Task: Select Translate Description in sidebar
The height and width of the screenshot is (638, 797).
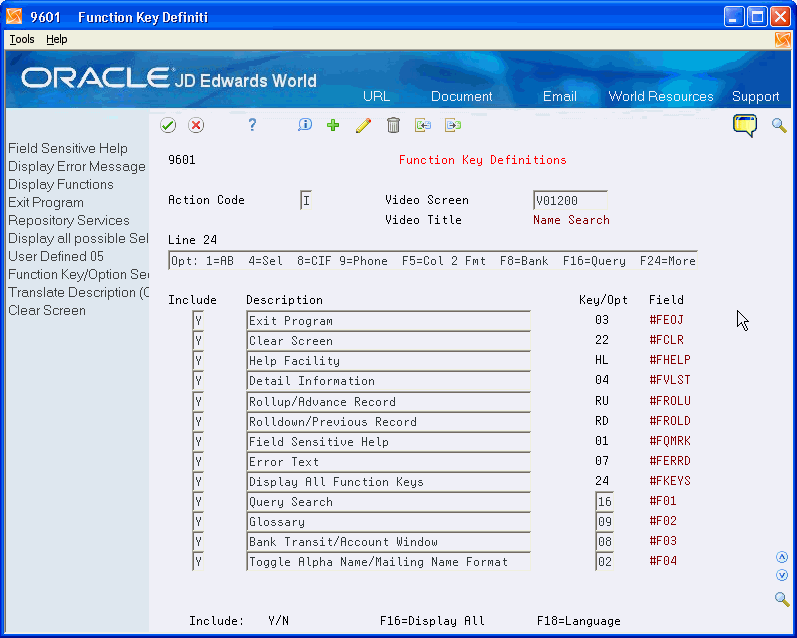Action: (x=78, y=292)
